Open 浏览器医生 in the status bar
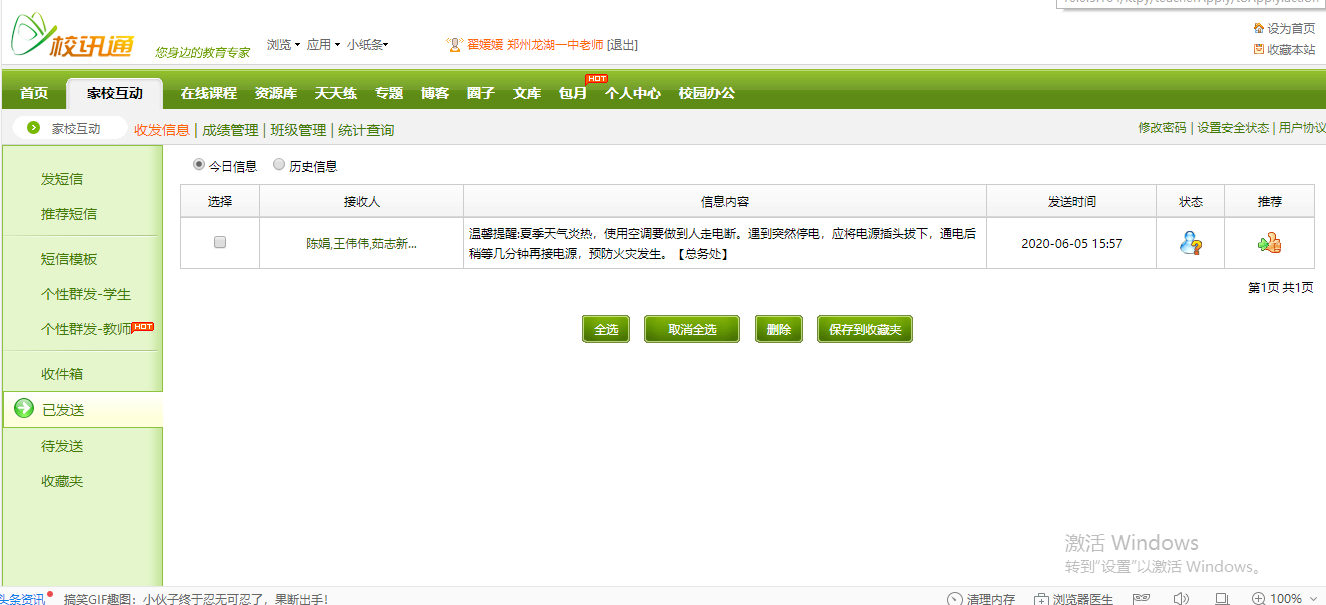 (1074, 598)
